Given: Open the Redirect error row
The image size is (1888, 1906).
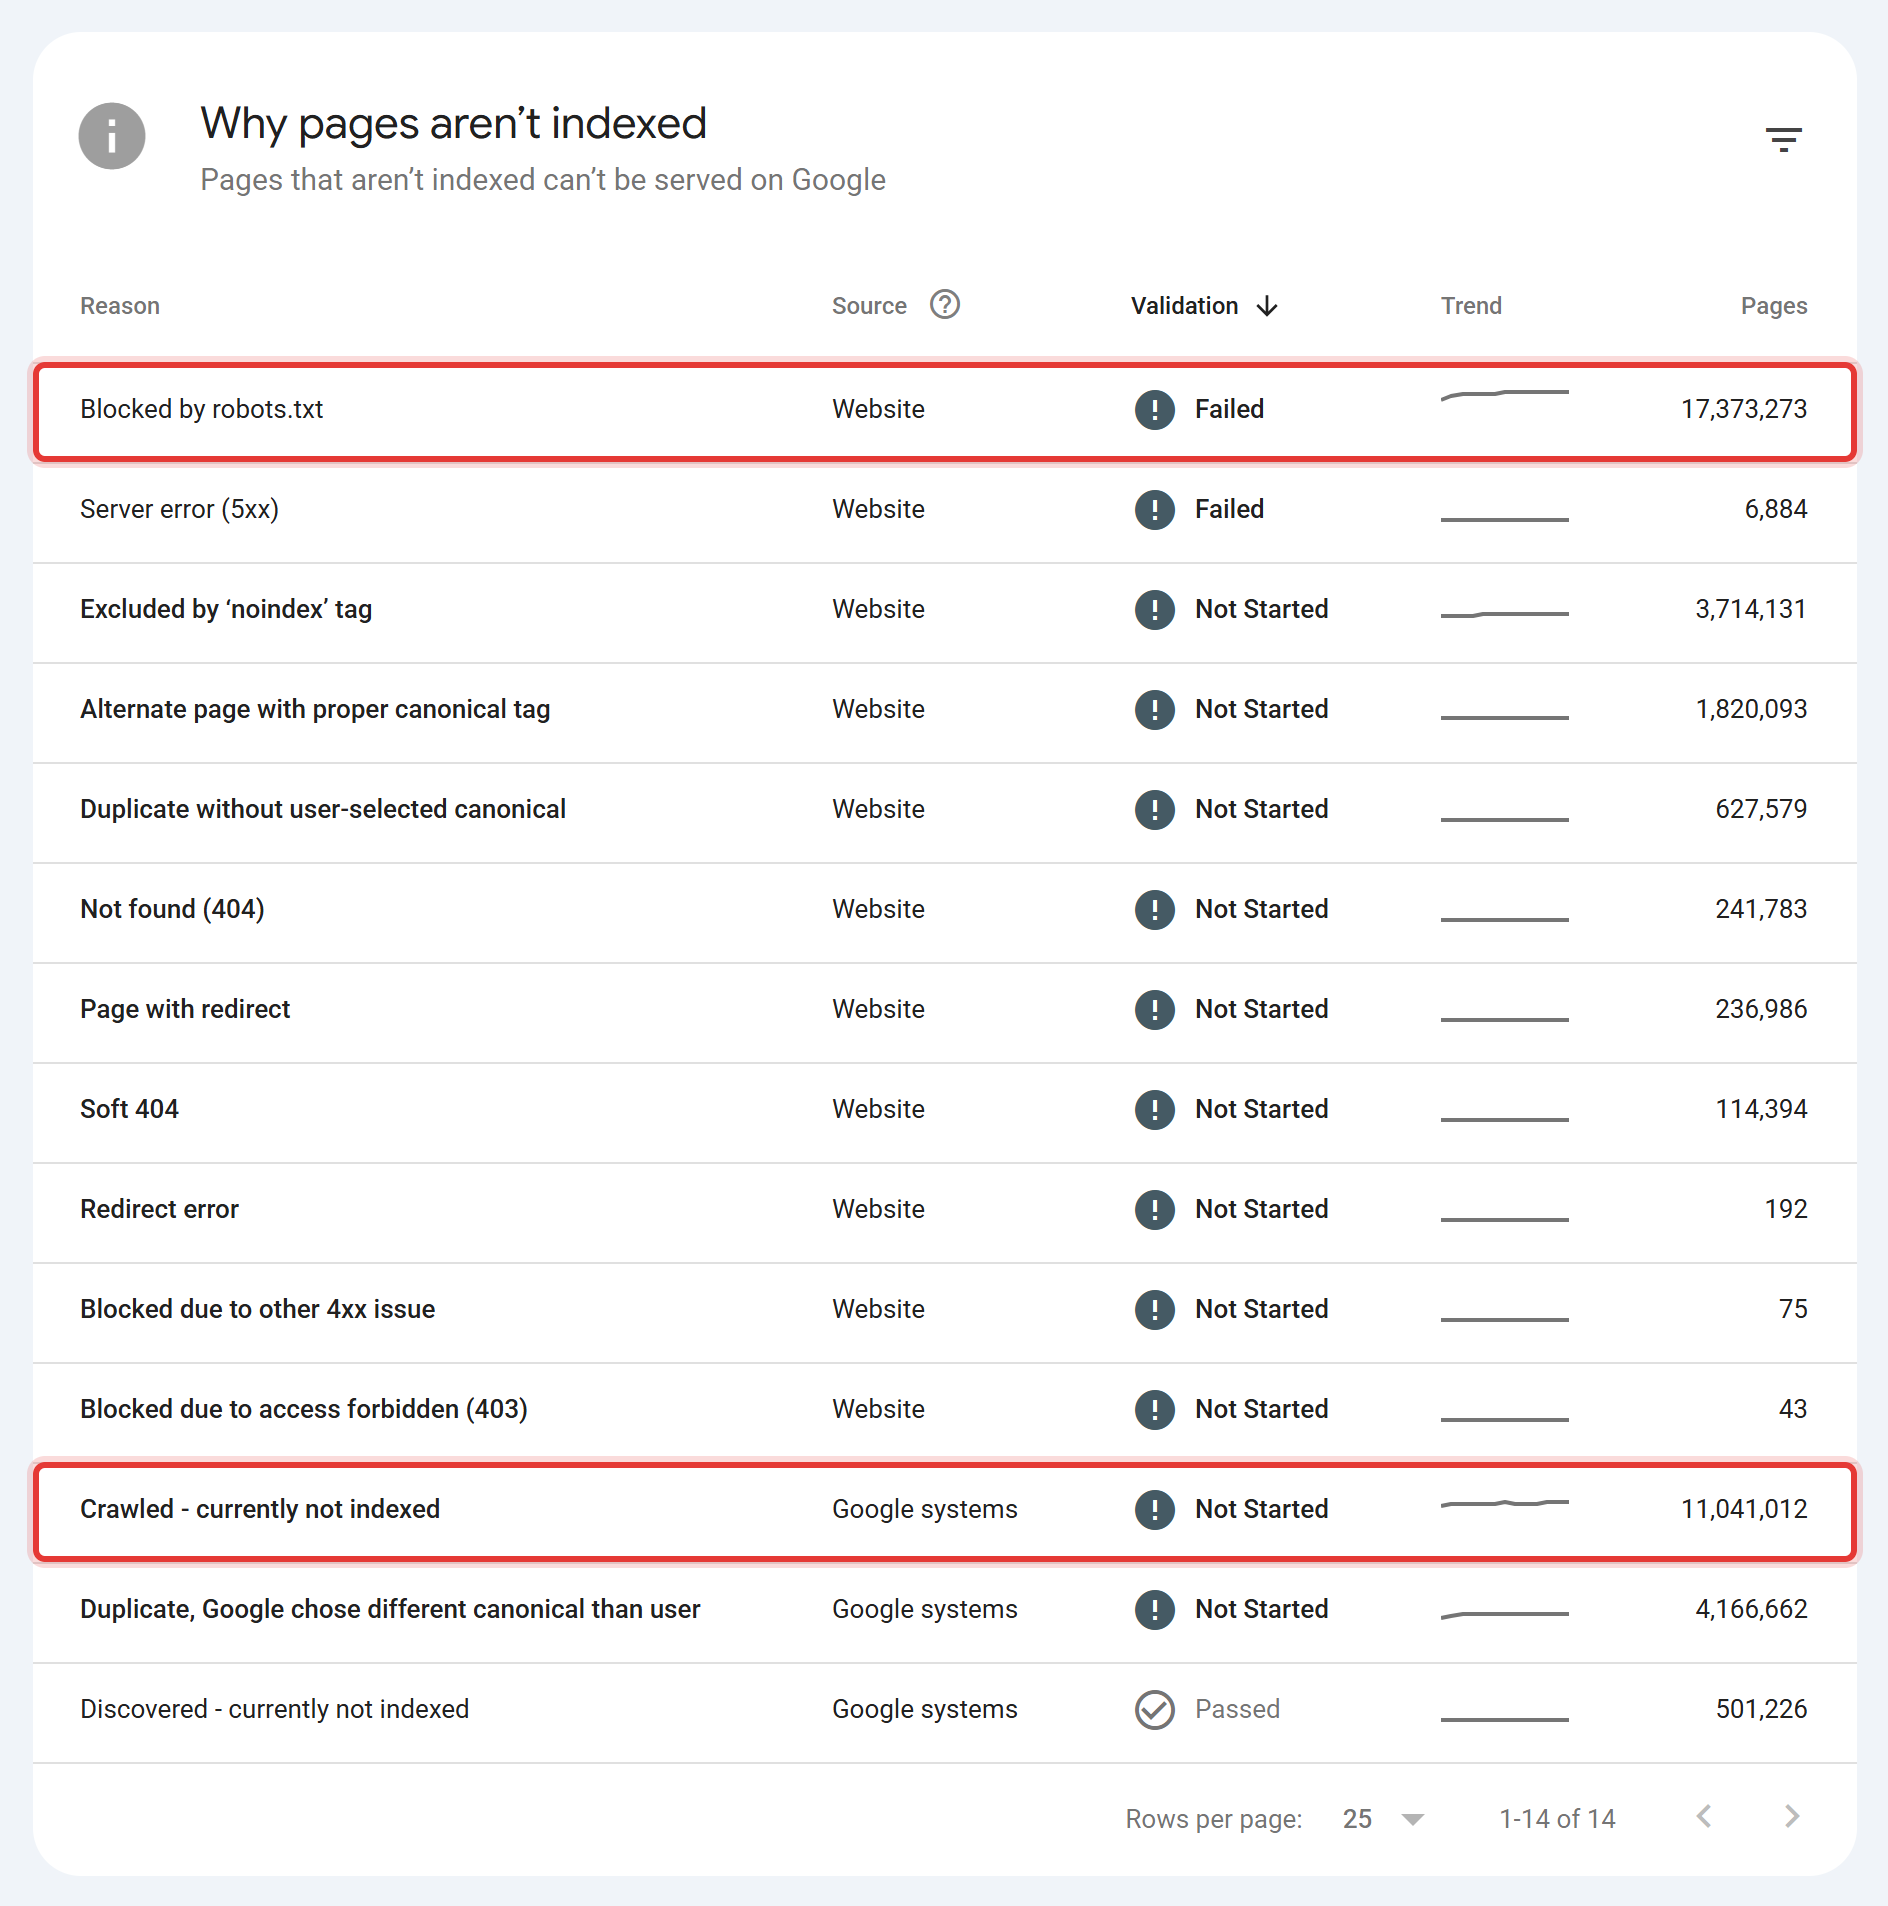Looking at the screenshot, I should 945,1212.
